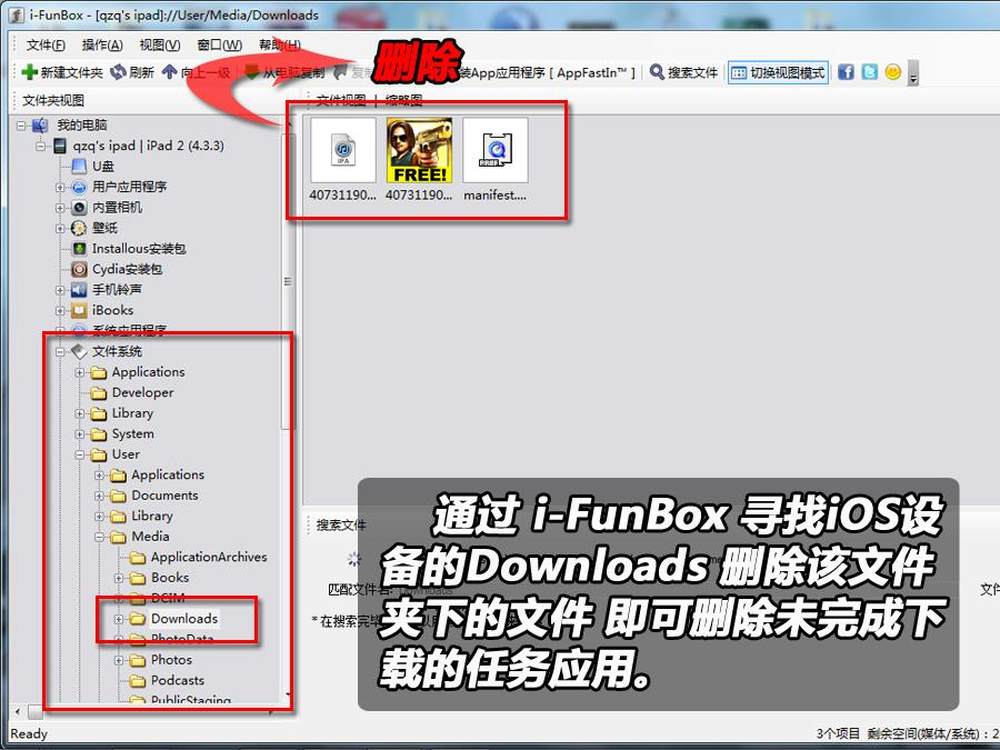Click the New Folder (新建文件夹) toolbar button

click(x=62, y=73)
